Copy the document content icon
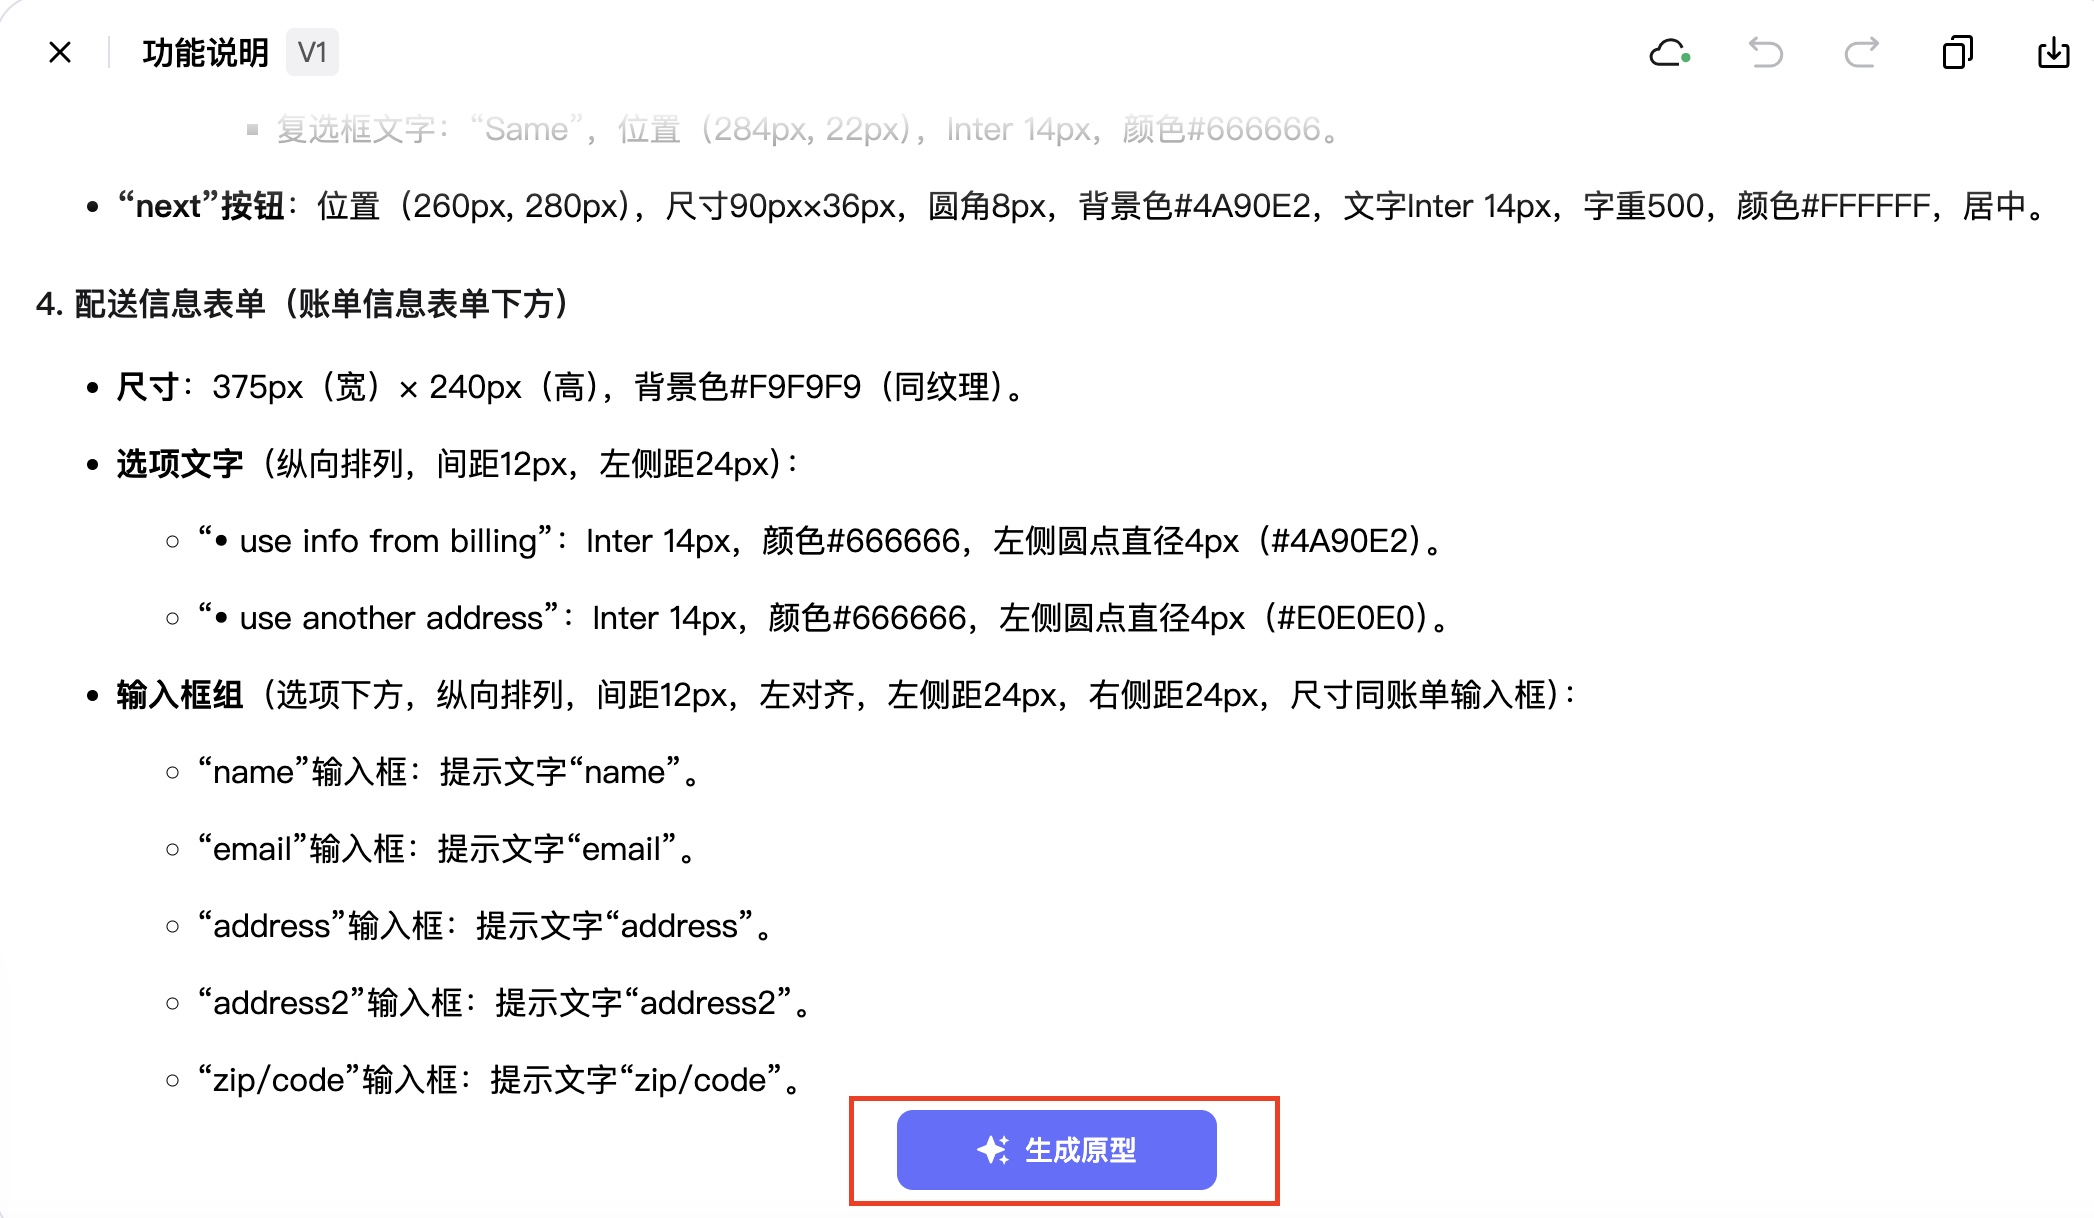 pos(1957,52)
